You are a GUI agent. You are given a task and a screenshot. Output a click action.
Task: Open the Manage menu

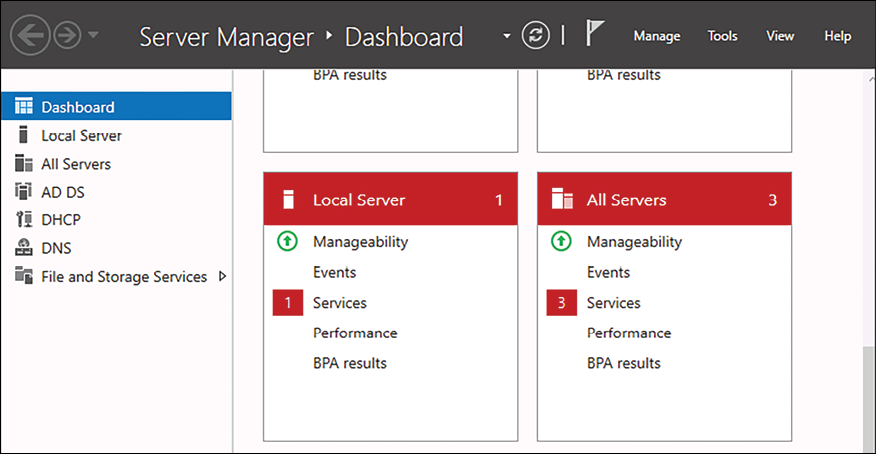tap(657, 36)
